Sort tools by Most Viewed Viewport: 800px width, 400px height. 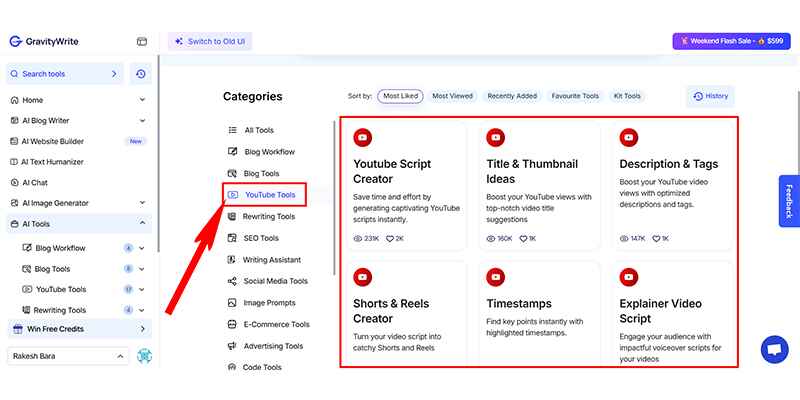coord(452,96)
